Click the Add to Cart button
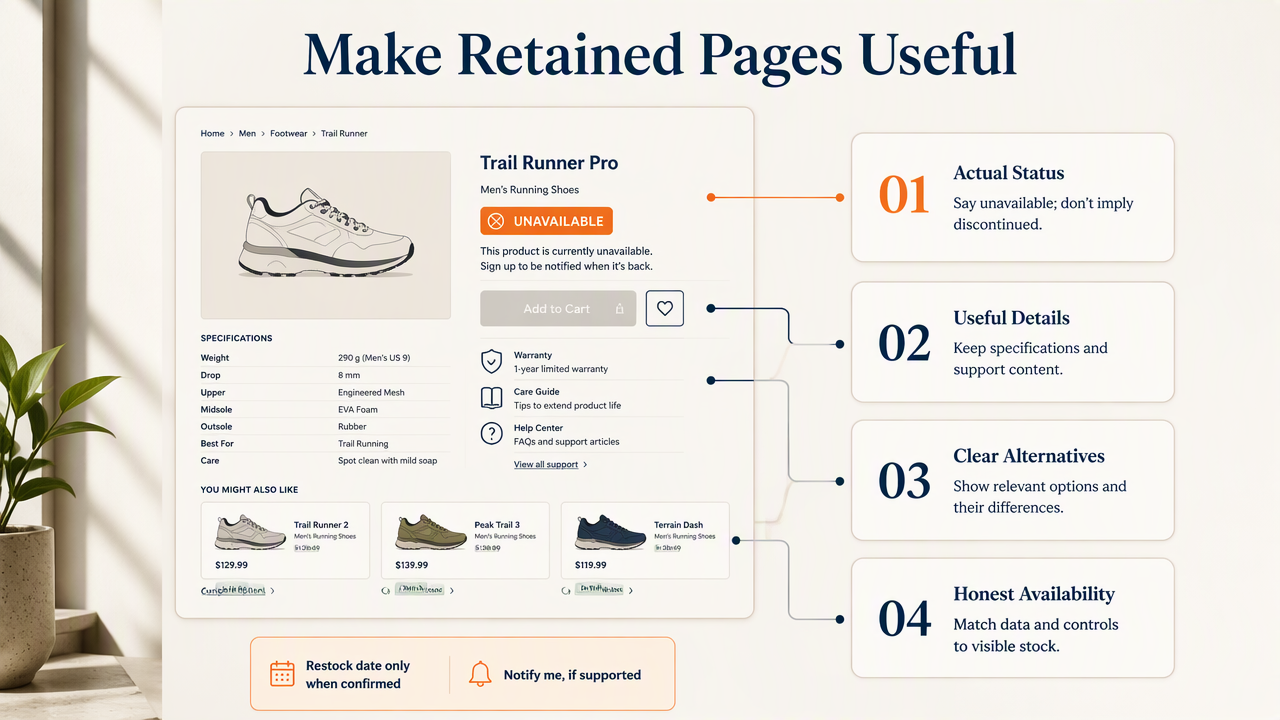Image resolution: width=1280 pixels, height=720 pixels. pyautogui.click(x=558, y=309)
